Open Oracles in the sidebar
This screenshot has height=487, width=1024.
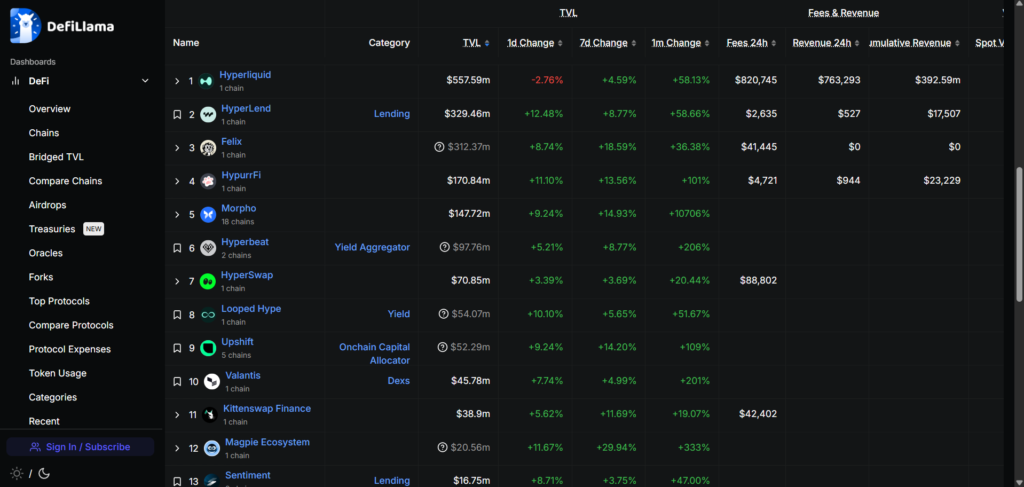(46, 253)
